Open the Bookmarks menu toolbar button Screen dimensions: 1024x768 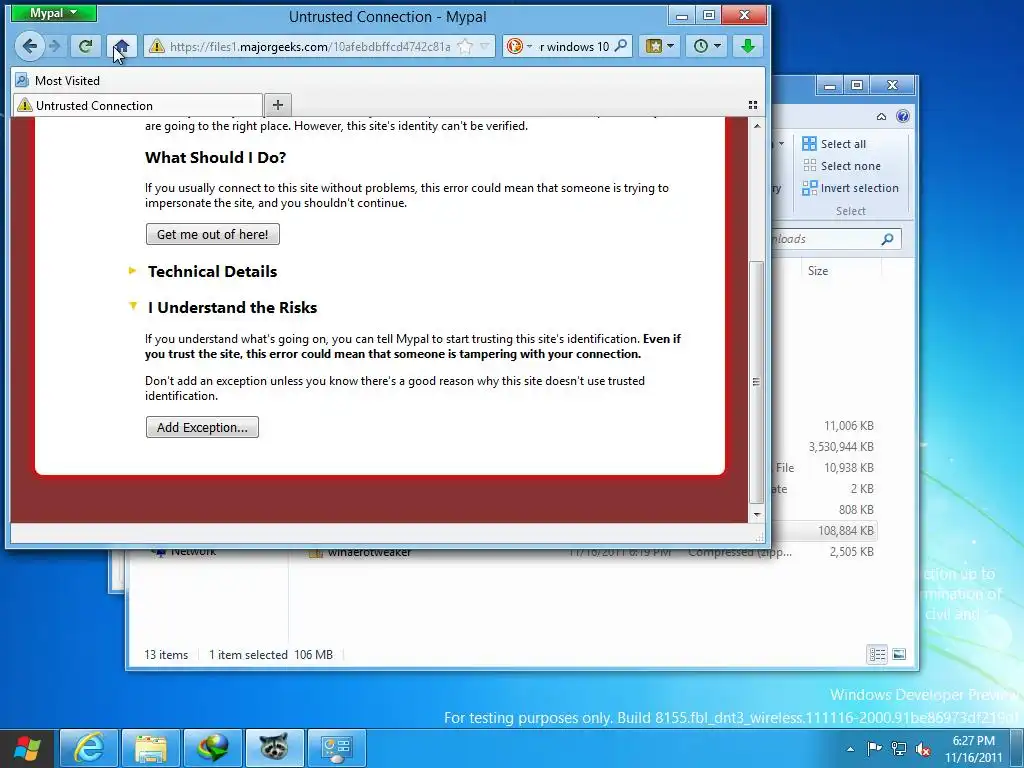(x=660, y=46)
